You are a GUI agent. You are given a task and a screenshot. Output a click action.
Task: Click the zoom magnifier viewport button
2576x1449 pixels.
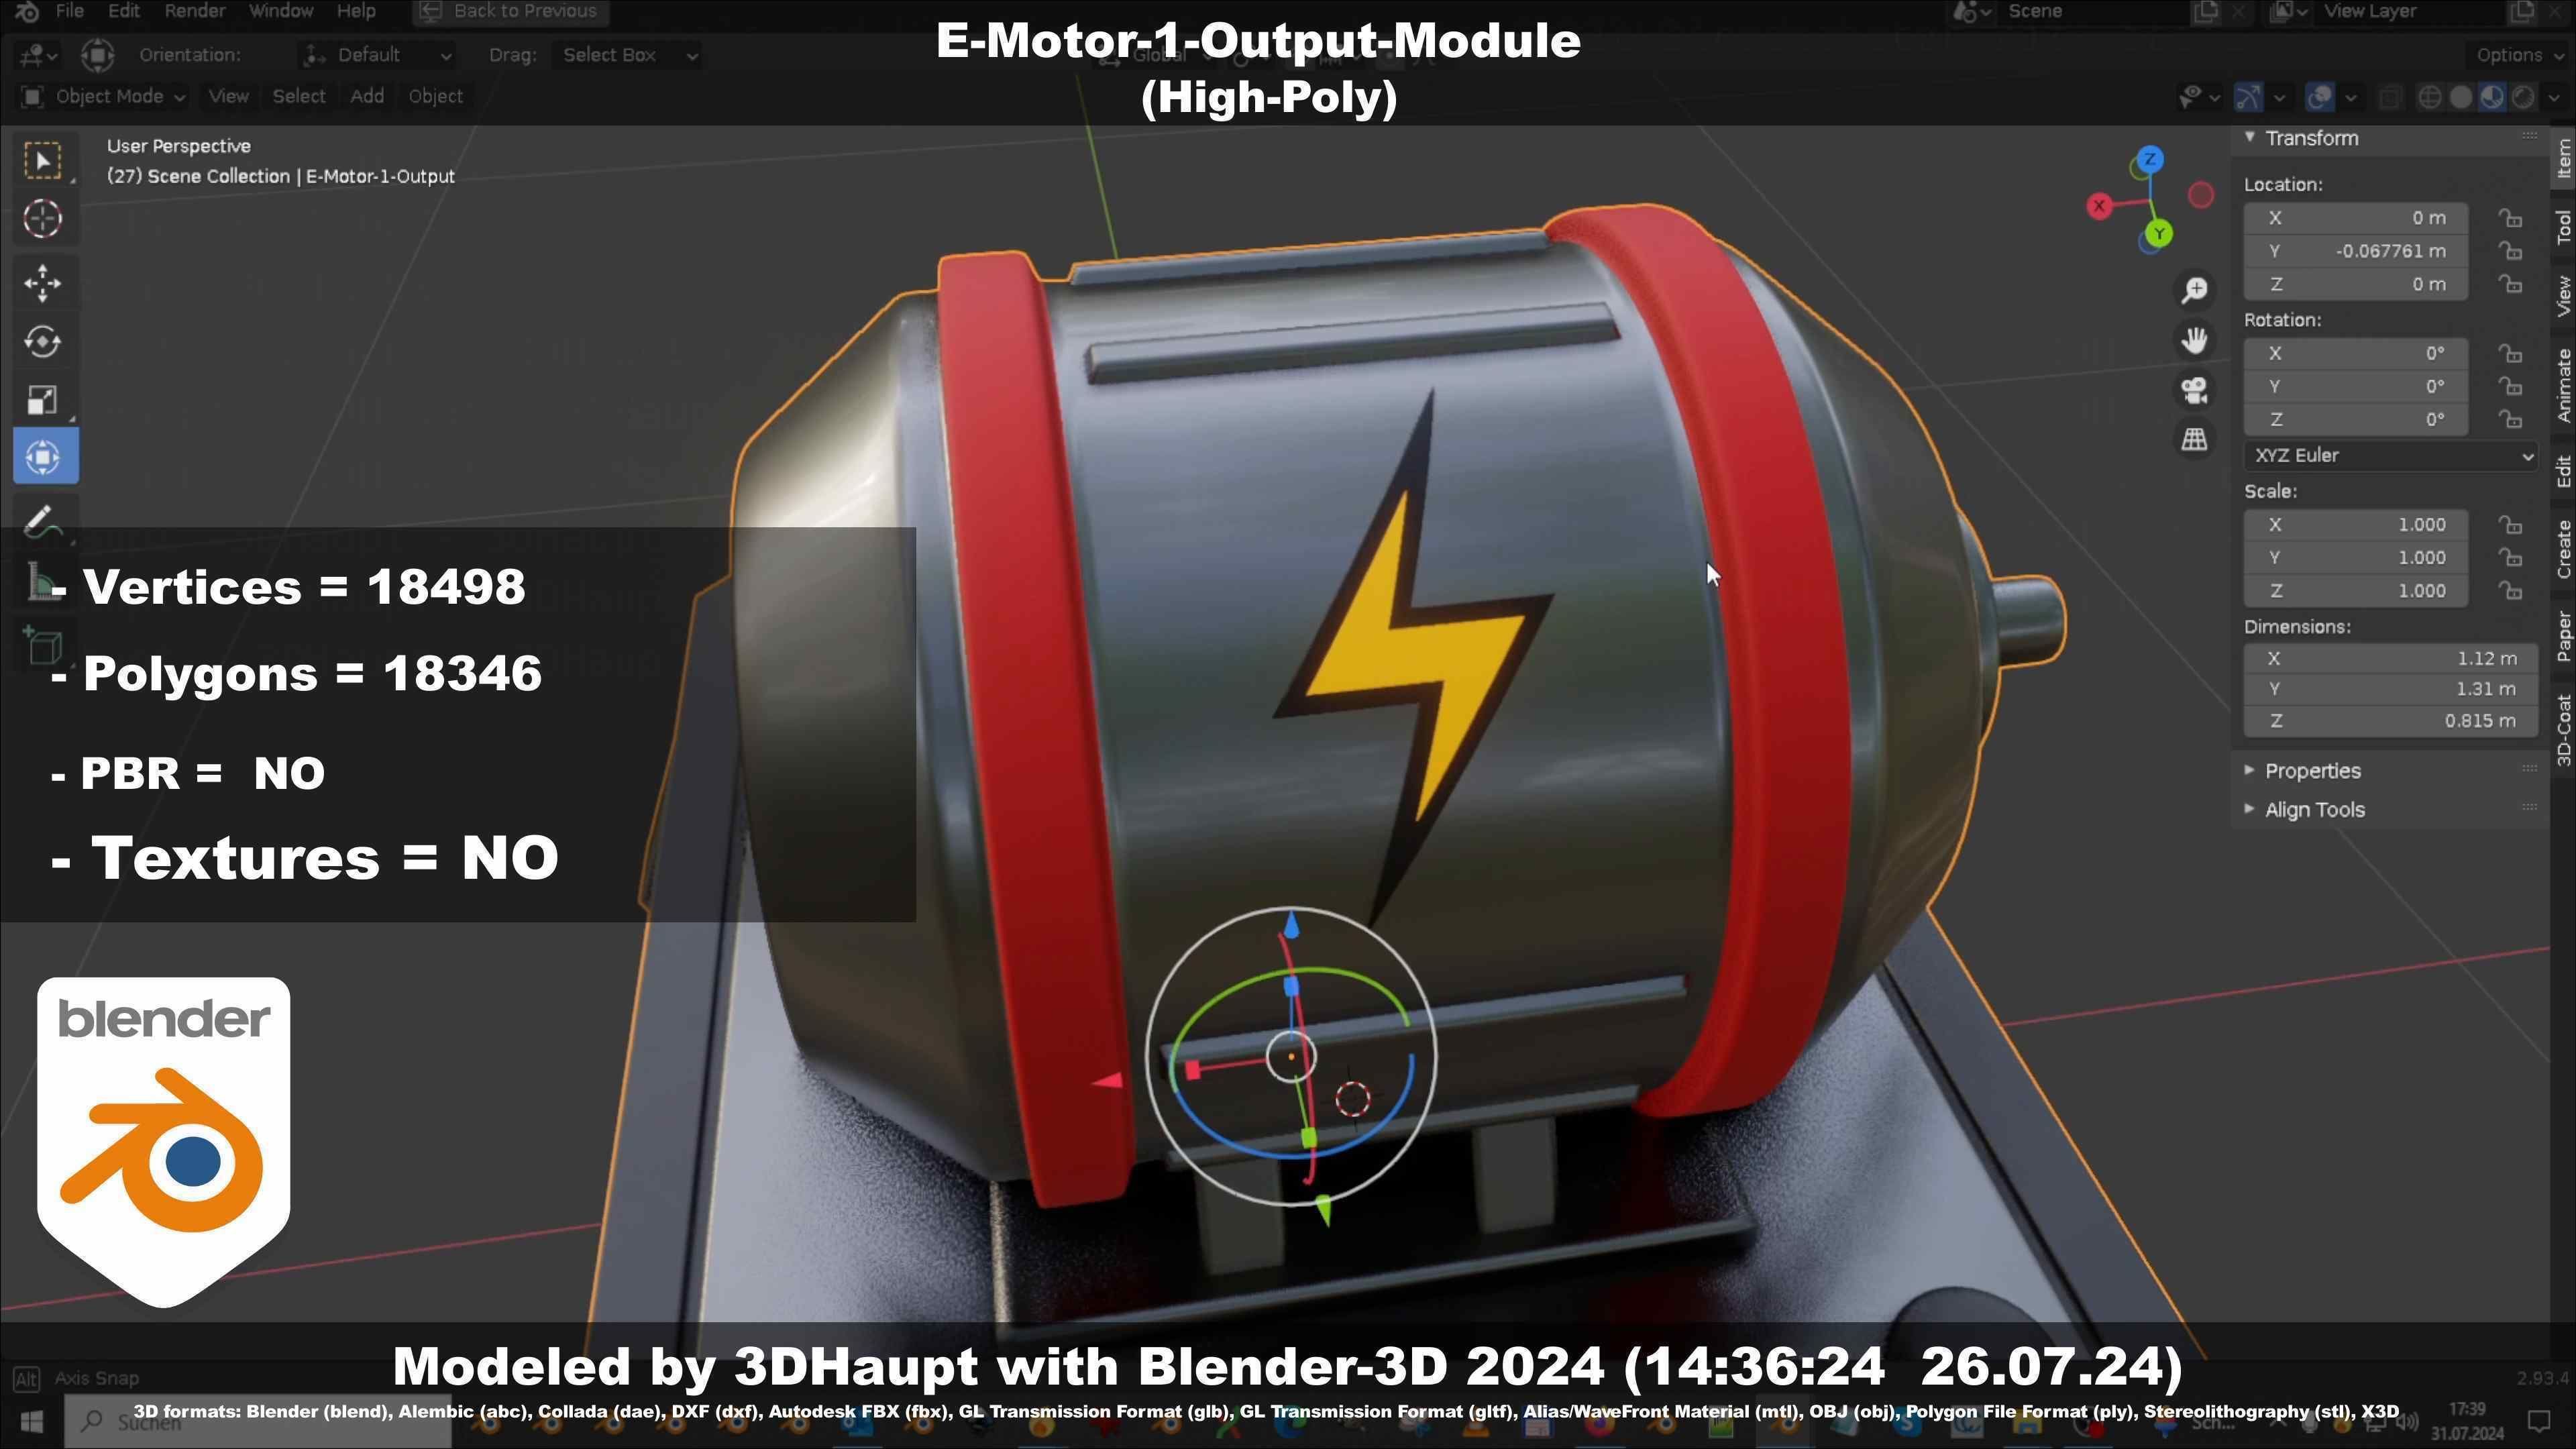(x=2195, y=290)
